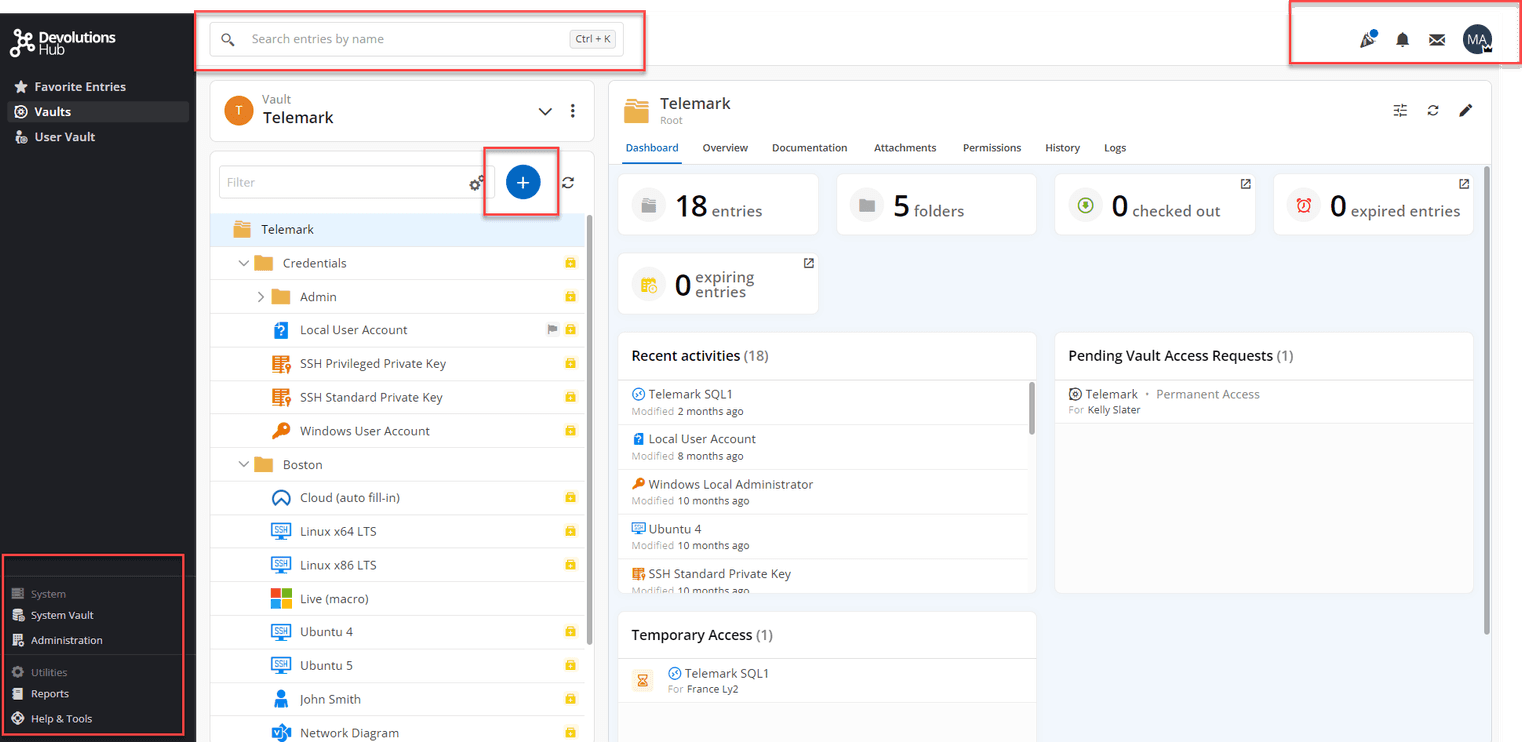Expand the Admin folder

261,297
